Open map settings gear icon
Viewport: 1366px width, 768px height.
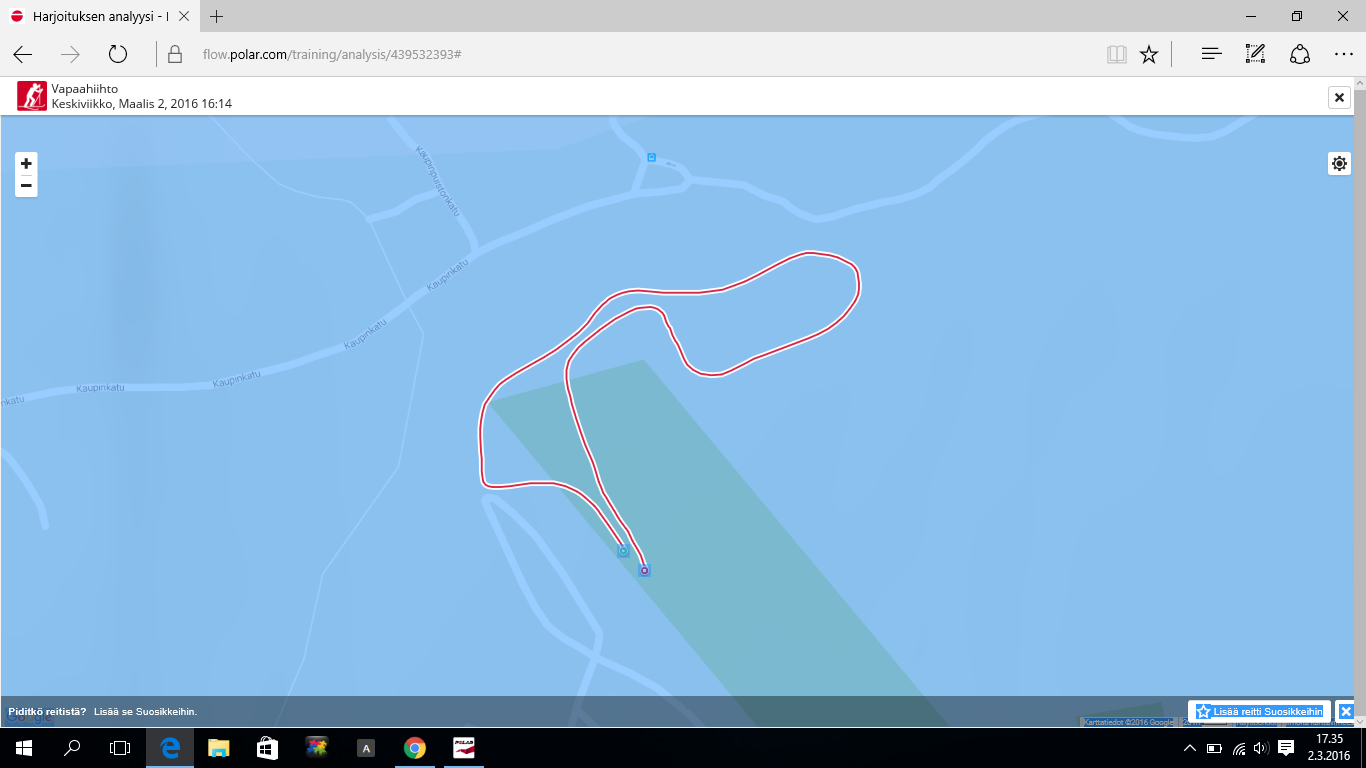[x=1339, y=163]
